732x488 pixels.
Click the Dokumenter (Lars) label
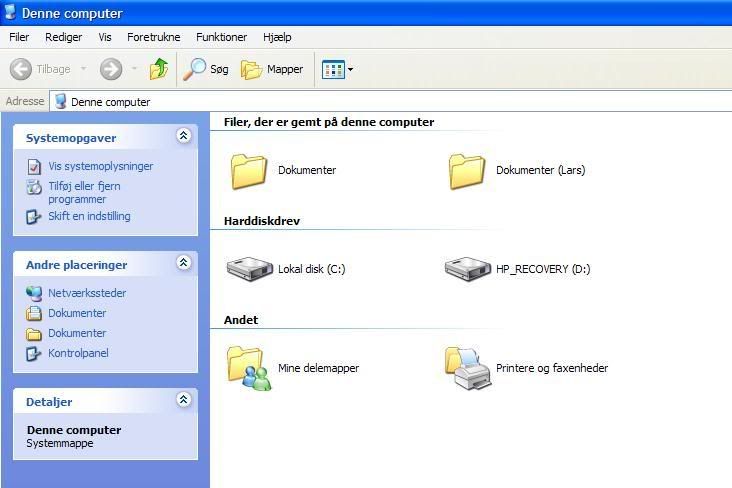tap(541, 170)
